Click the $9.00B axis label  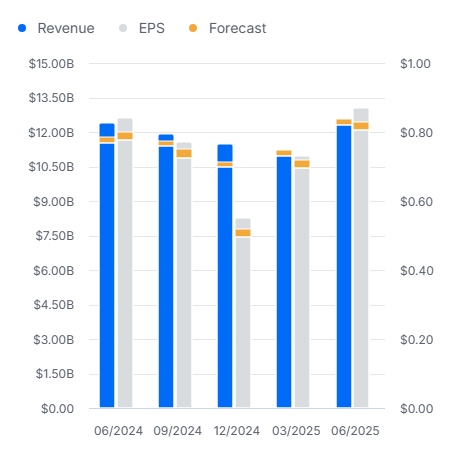pos(54,202)
